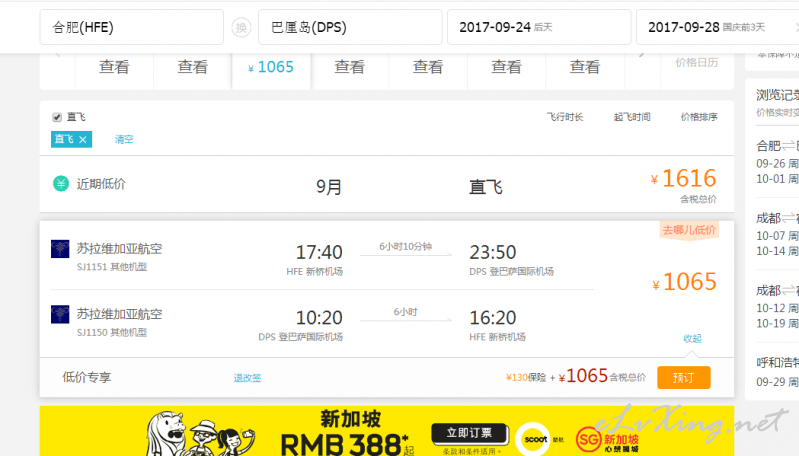Click airline logo for flight SJ1150

coord(60,314)
